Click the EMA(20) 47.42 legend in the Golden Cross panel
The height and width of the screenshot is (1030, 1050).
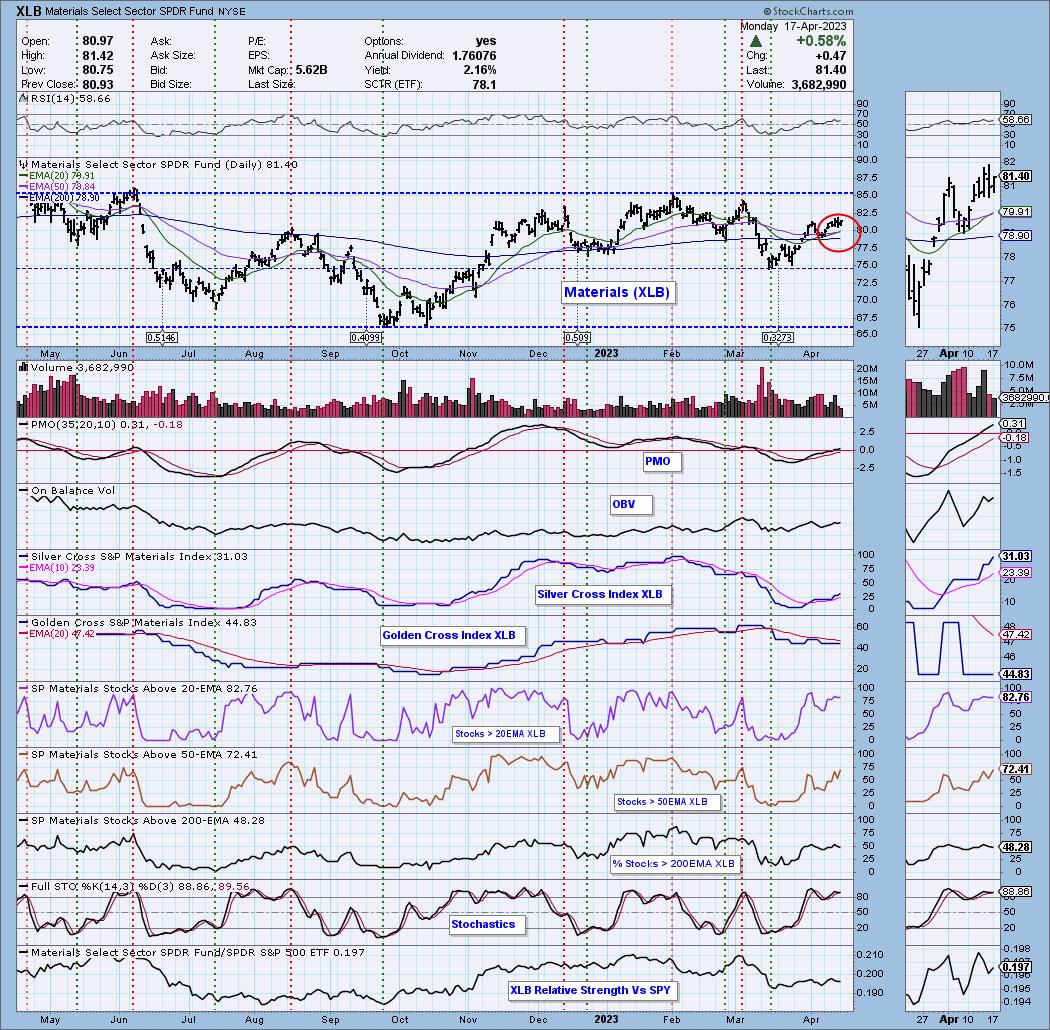pos(62,634)
